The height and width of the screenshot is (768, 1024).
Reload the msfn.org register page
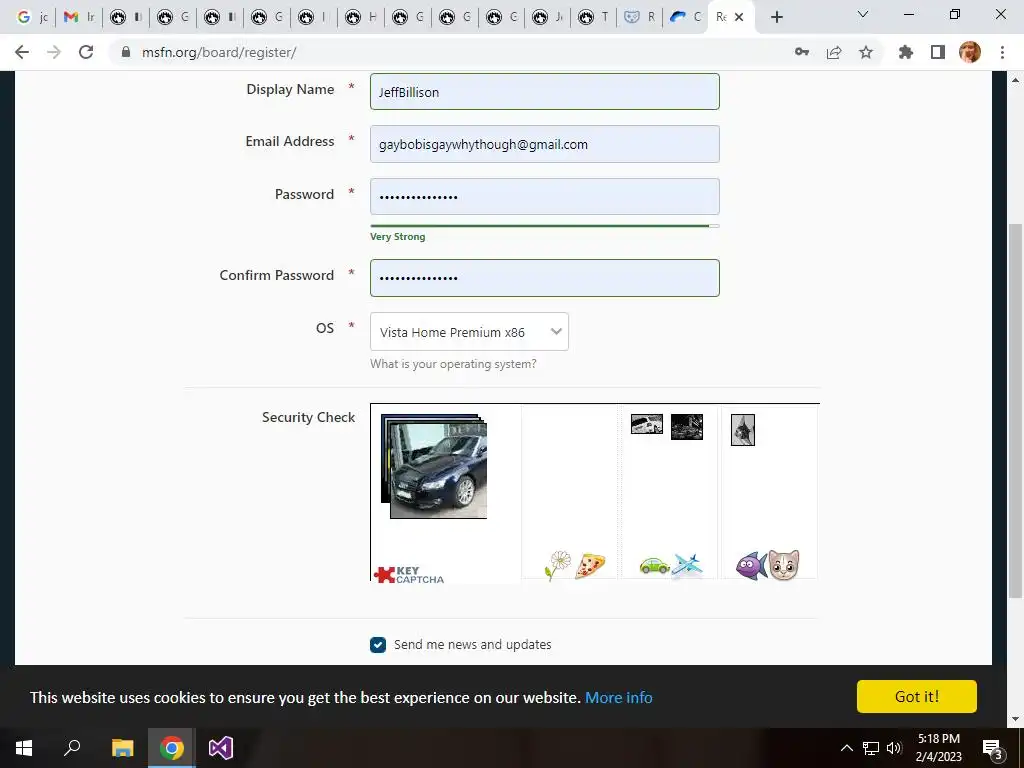coord(86,52)
